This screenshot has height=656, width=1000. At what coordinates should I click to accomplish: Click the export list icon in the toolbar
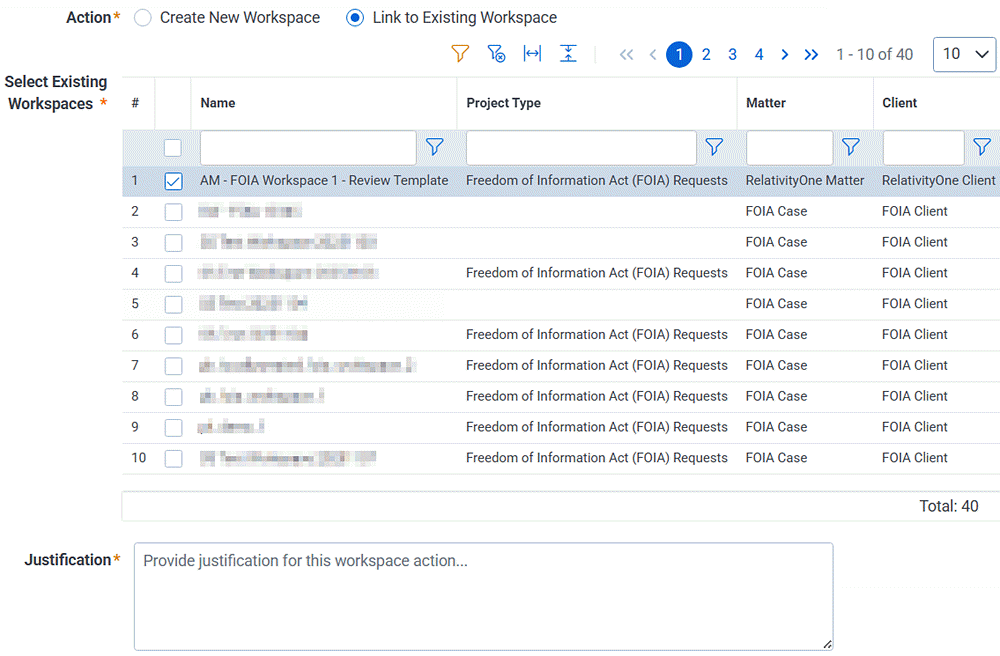tap(568, 54)
